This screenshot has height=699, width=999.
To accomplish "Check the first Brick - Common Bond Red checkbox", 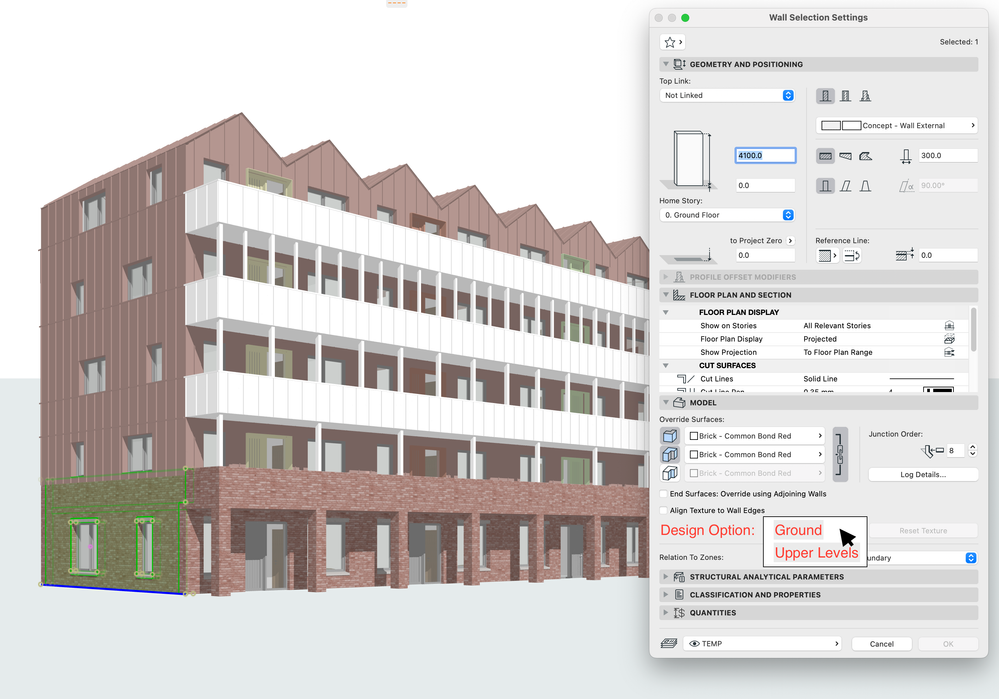I will (x=694, y=436).
